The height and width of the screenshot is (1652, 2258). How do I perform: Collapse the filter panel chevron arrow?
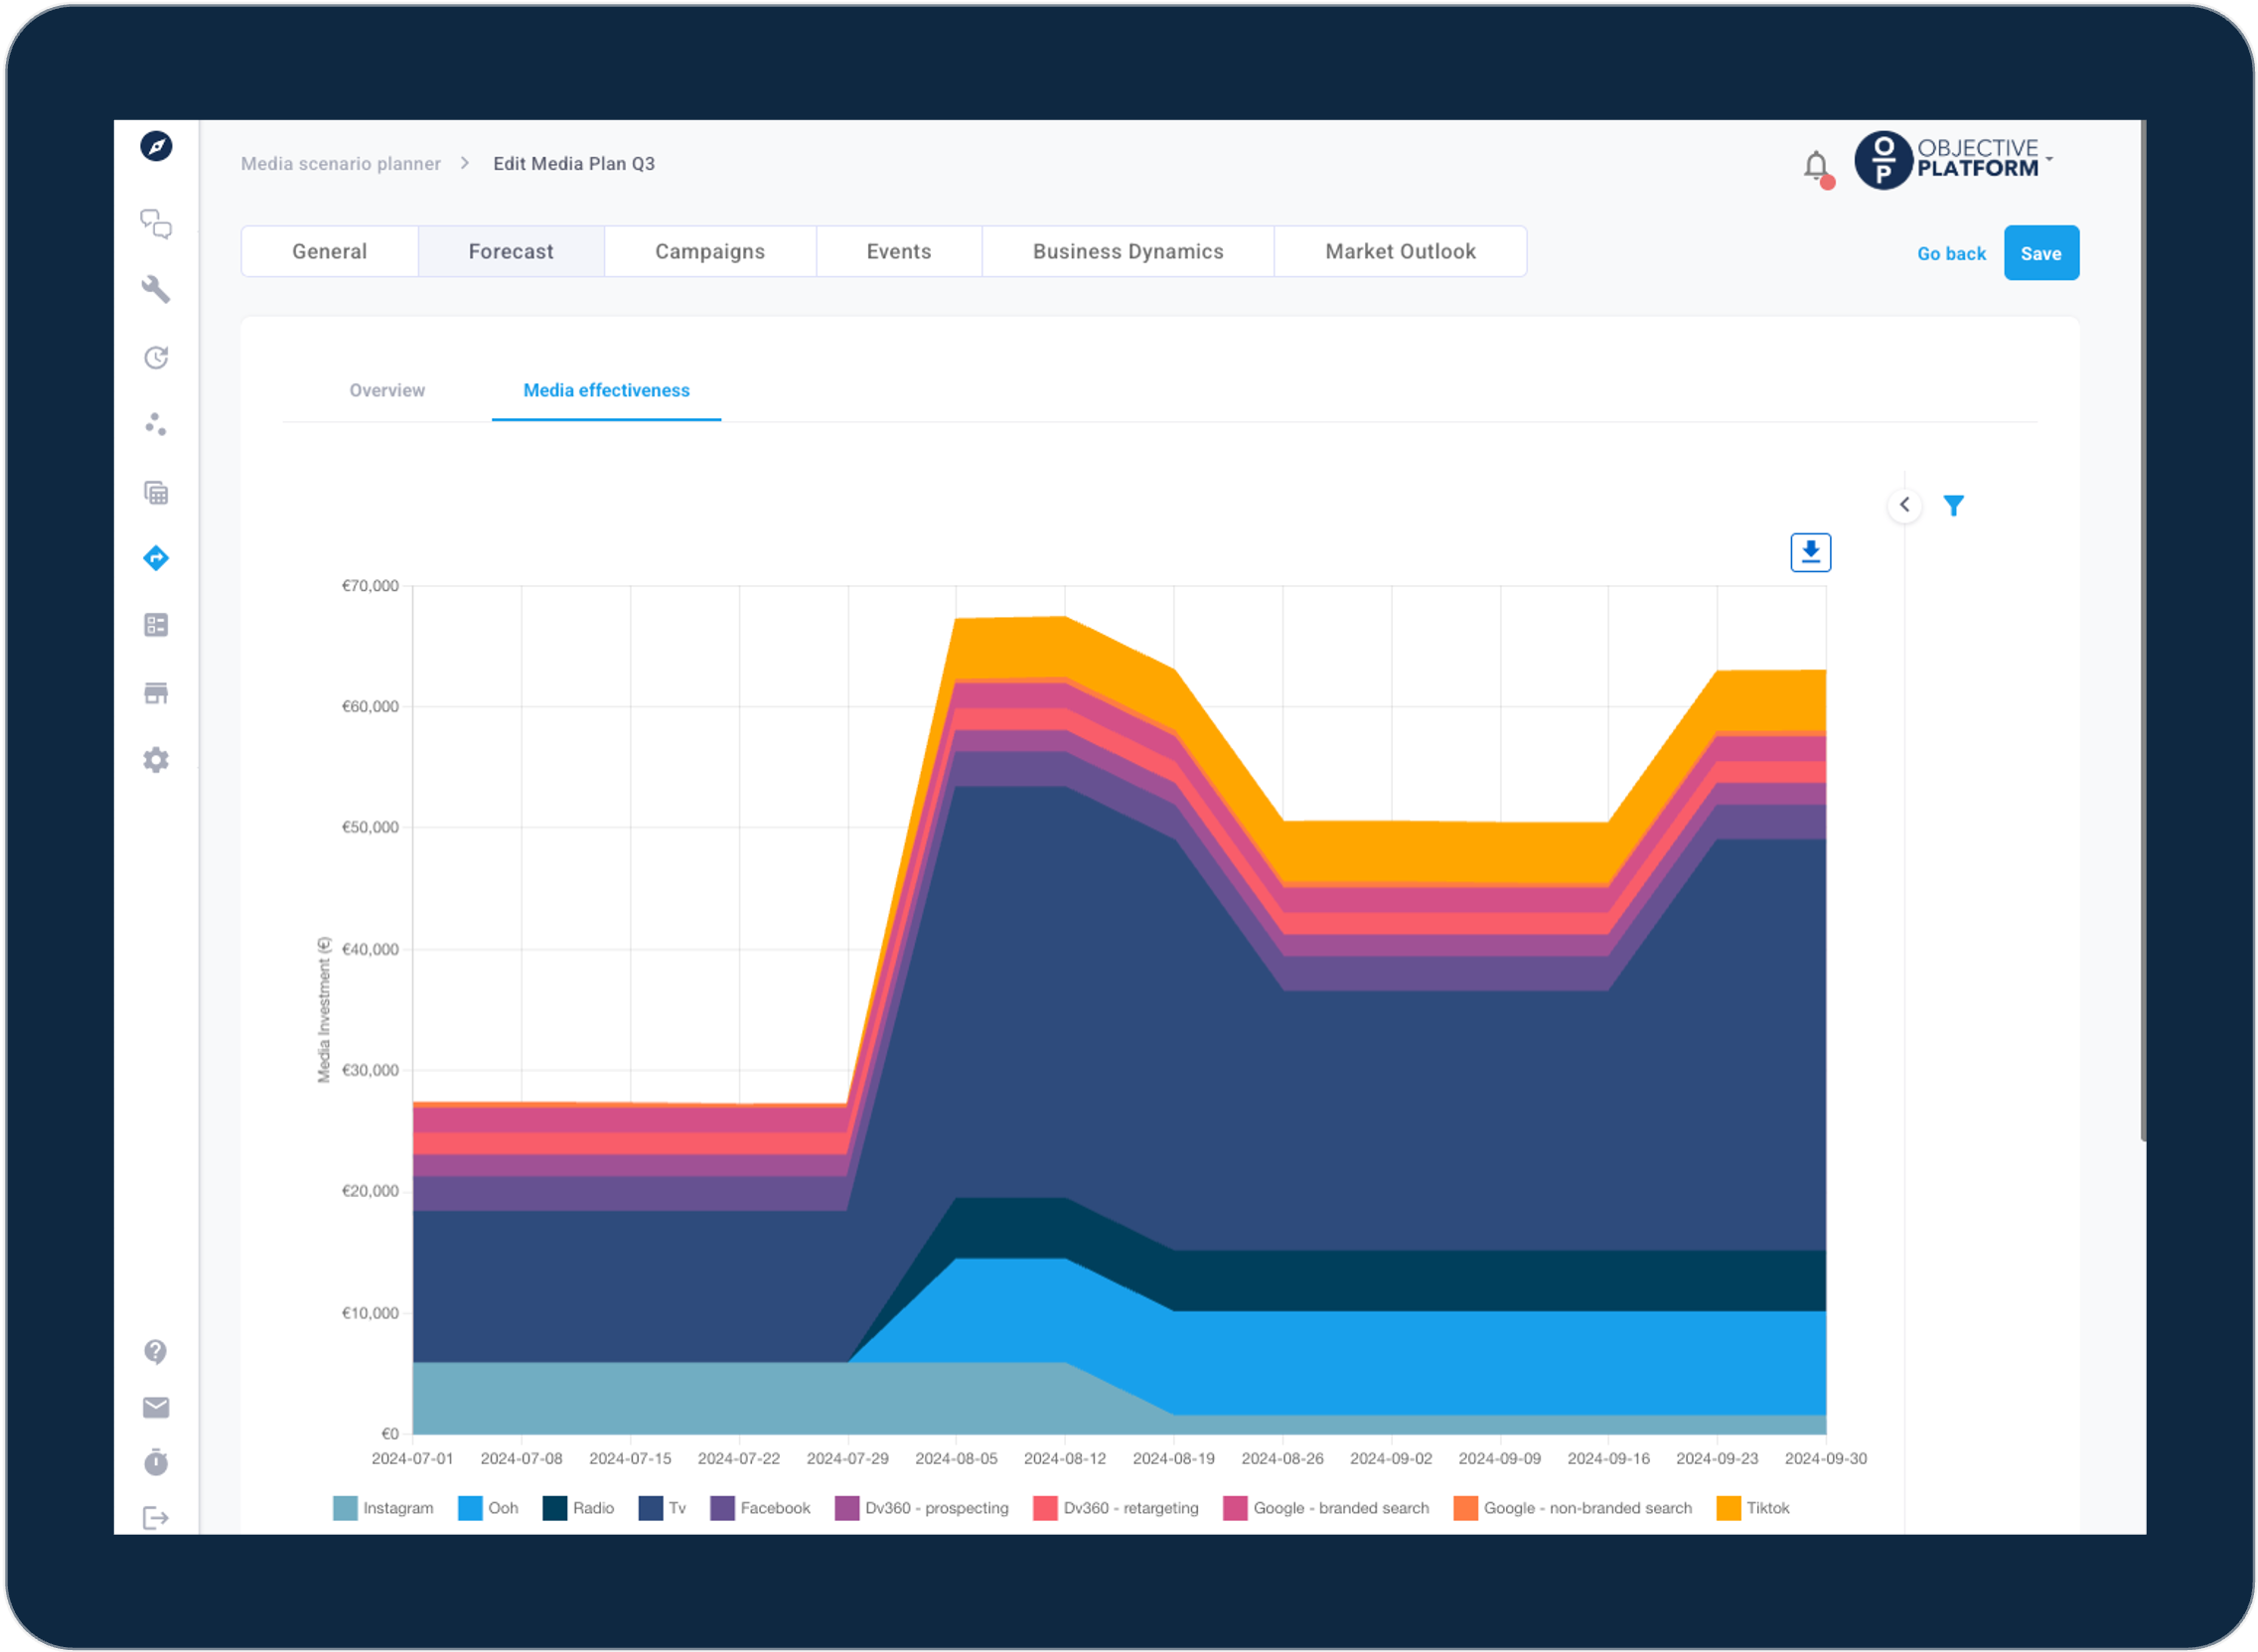1904,505
